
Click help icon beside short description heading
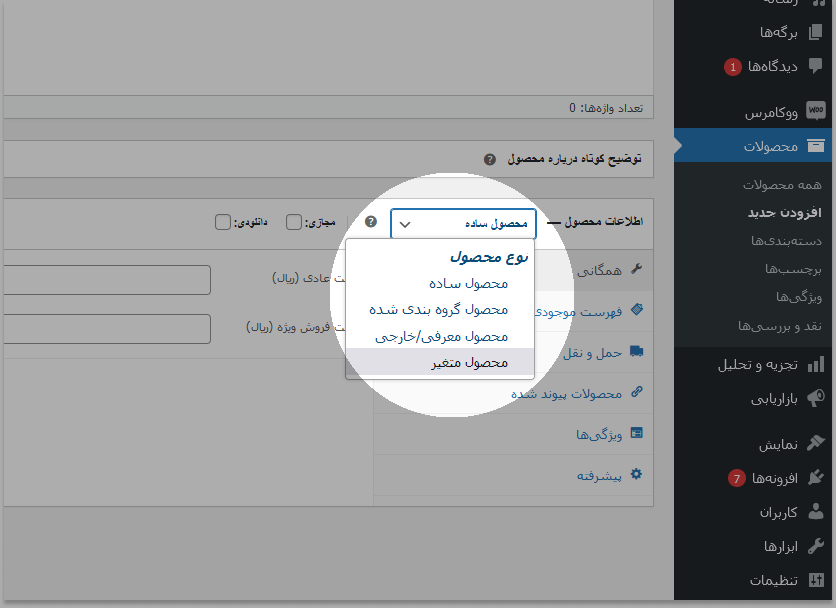489,159
